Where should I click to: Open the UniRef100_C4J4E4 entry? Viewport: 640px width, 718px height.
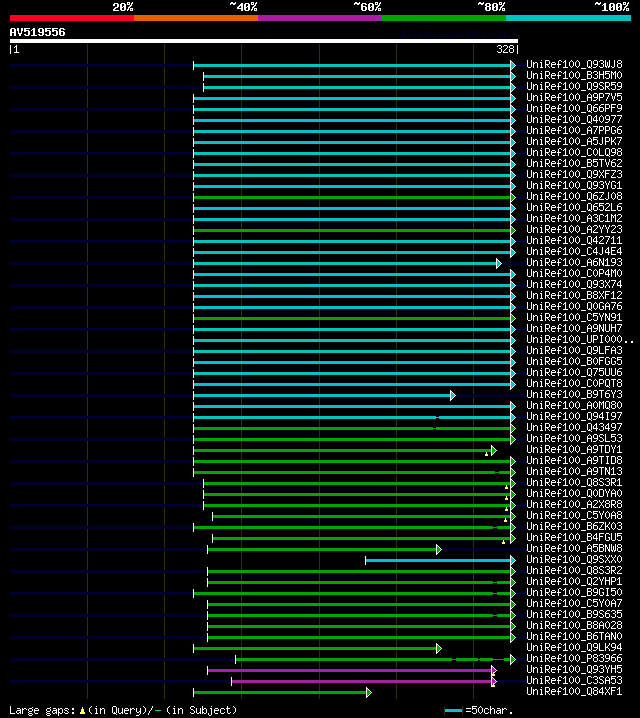coord(574,251)
